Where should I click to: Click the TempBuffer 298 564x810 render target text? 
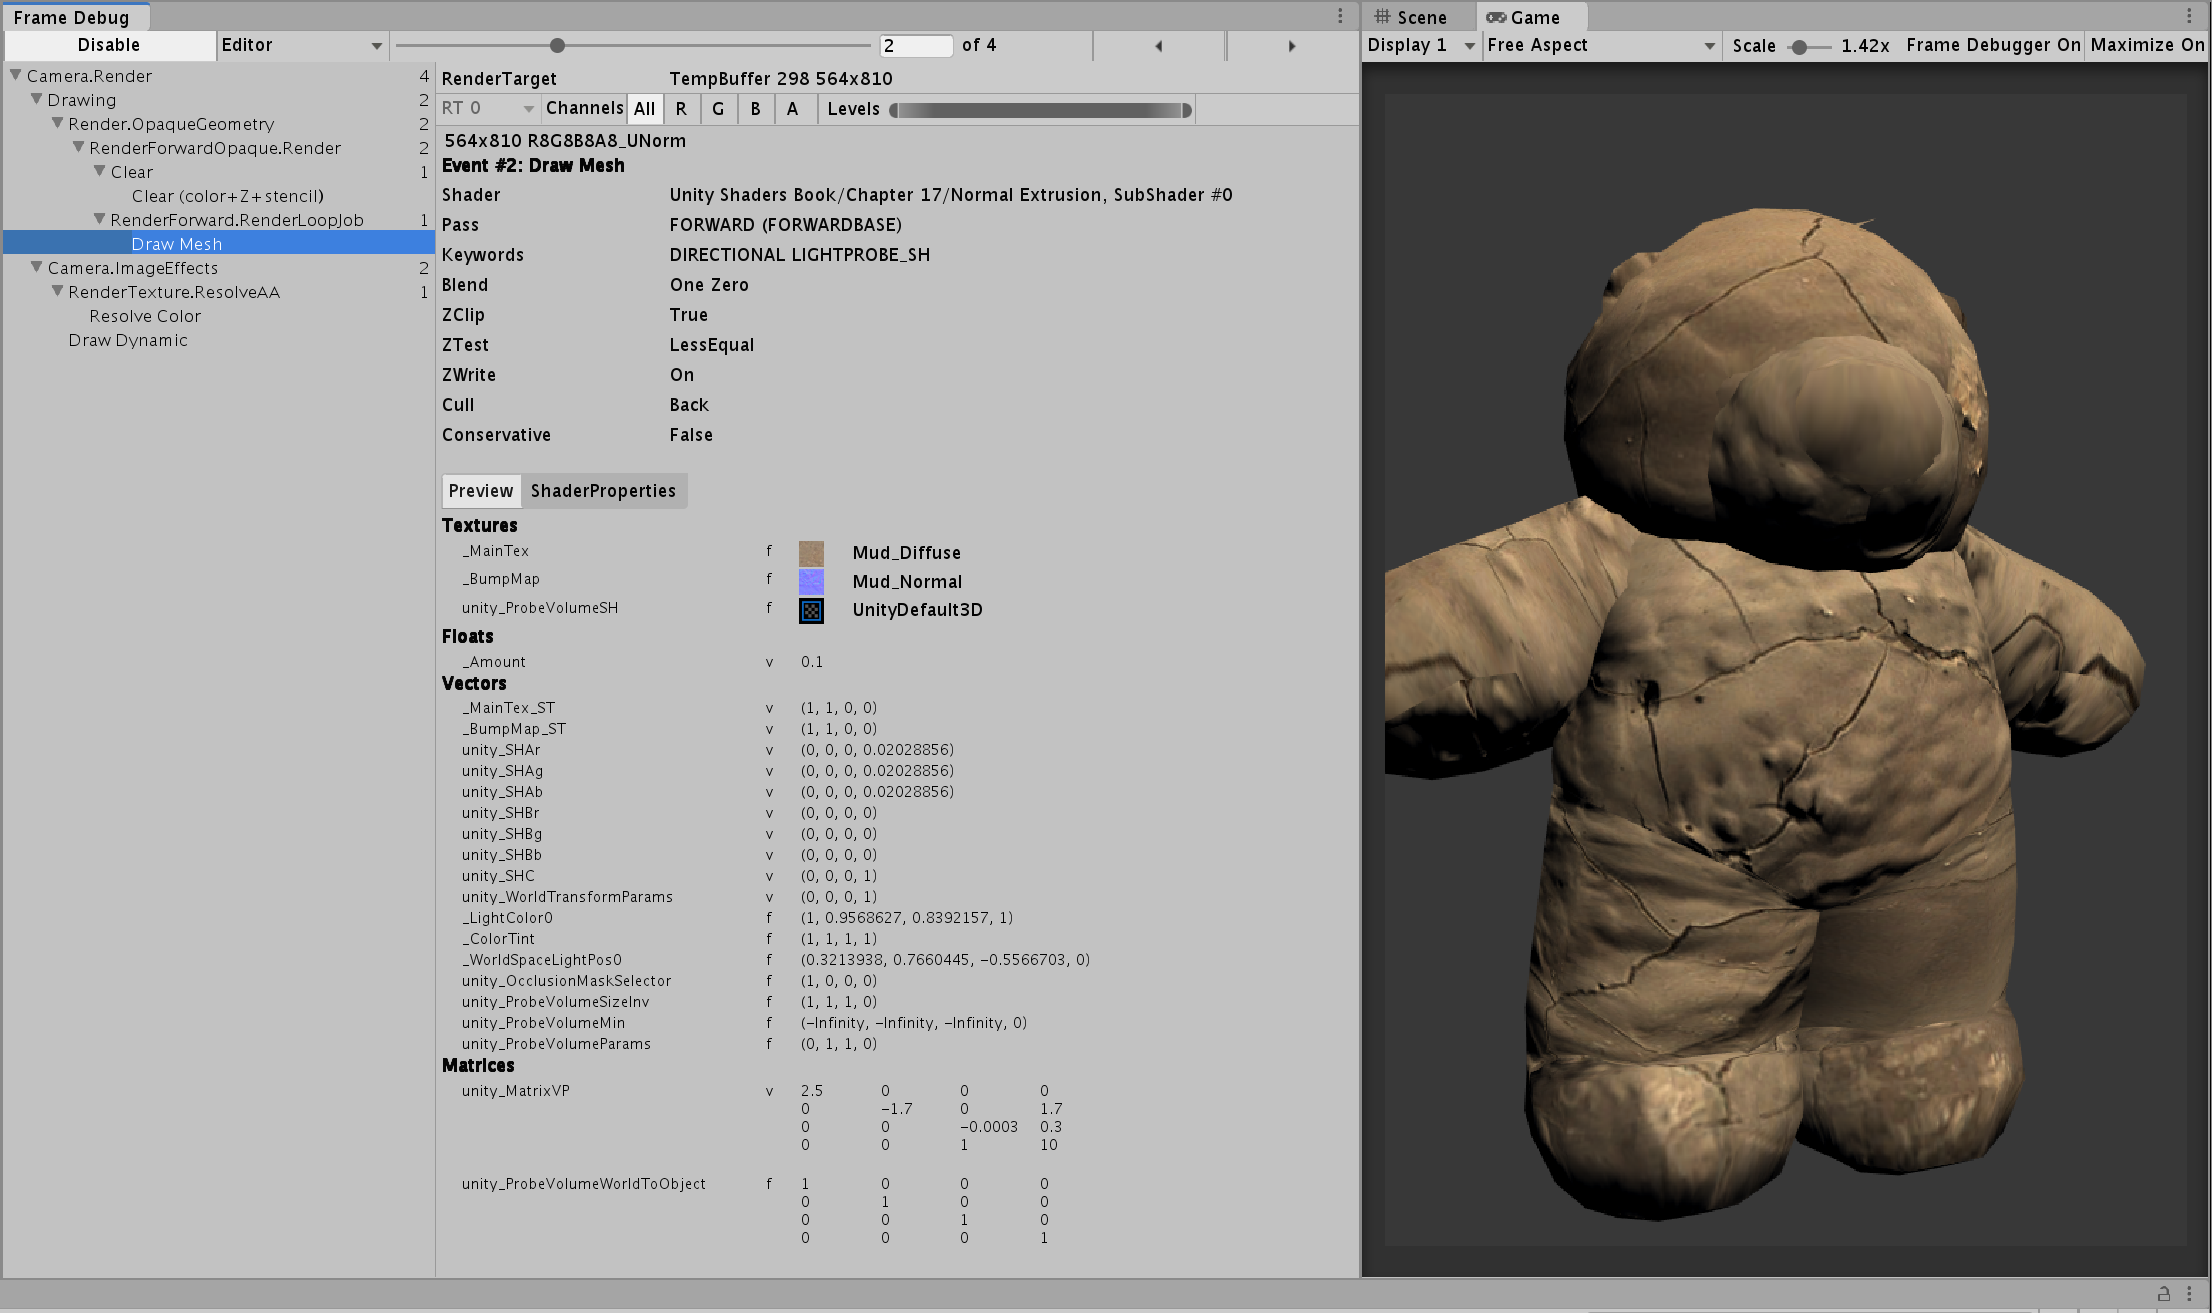pyautogui.click(x=781, y=79)
